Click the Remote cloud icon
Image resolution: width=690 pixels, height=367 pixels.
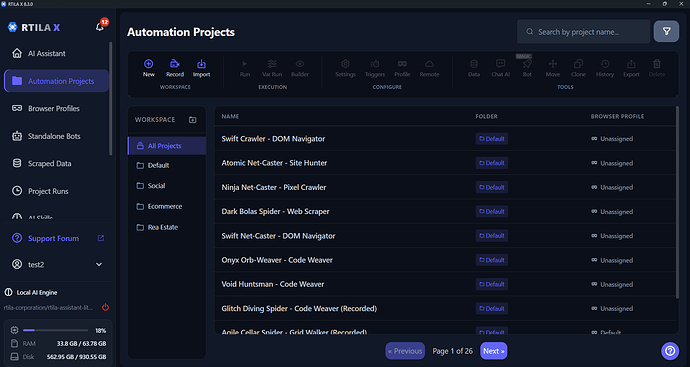point(429,64)
